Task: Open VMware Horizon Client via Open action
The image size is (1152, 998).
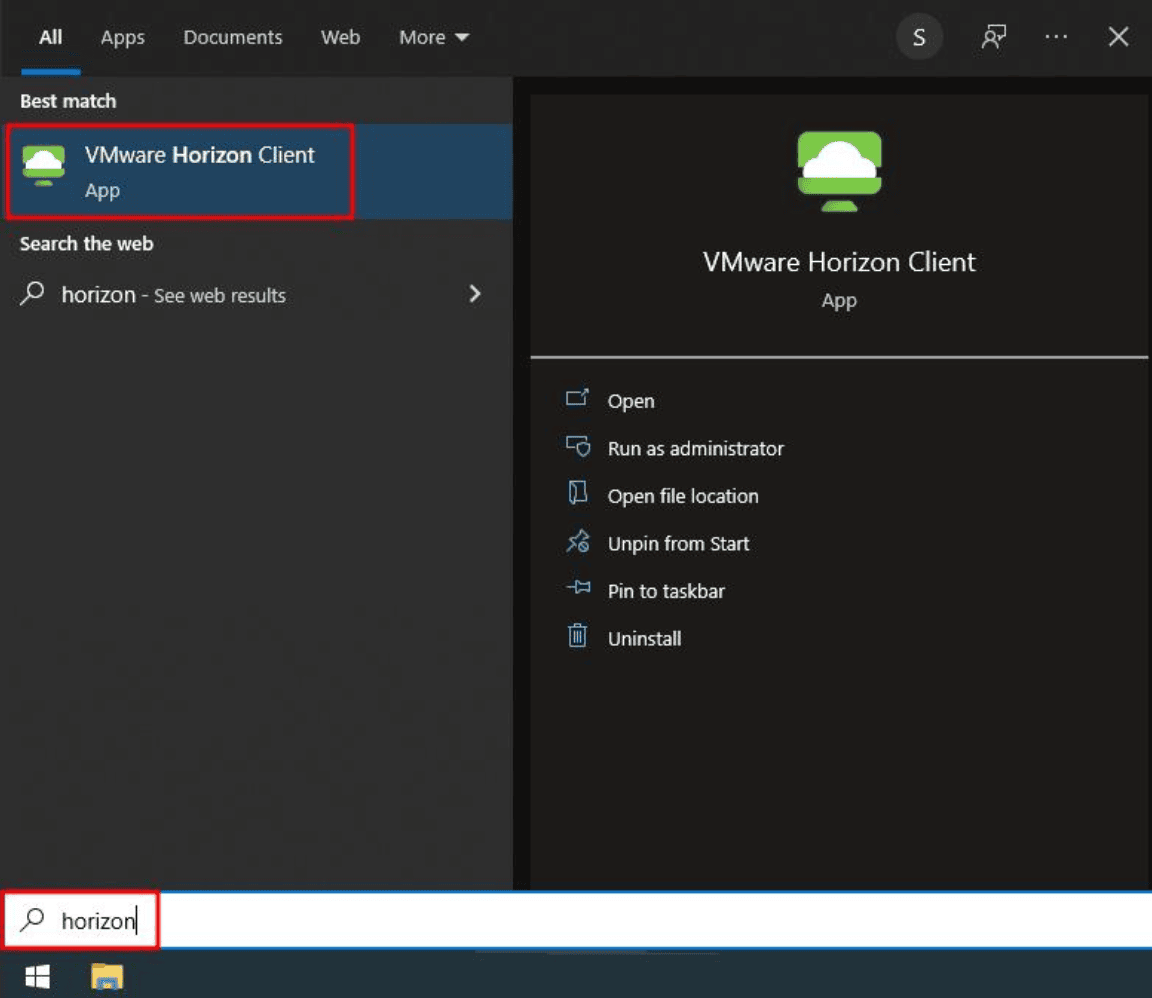Action: click(631, 401)
